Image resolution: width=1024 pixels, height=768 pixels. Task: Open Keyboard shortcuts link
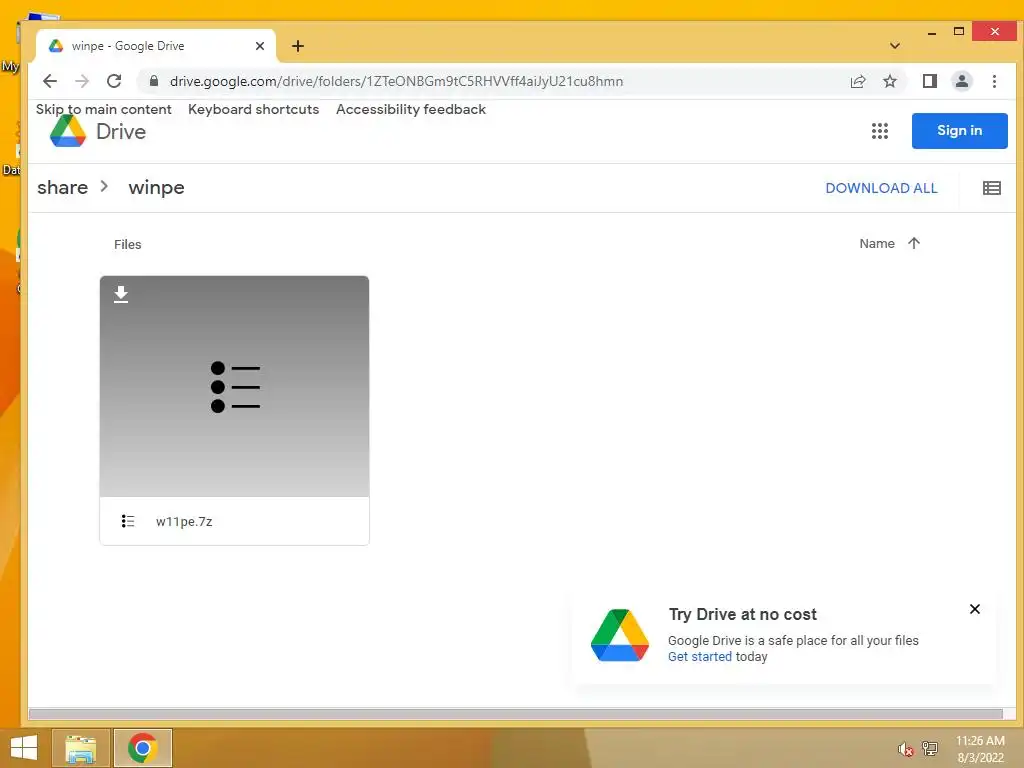(253, 109)
